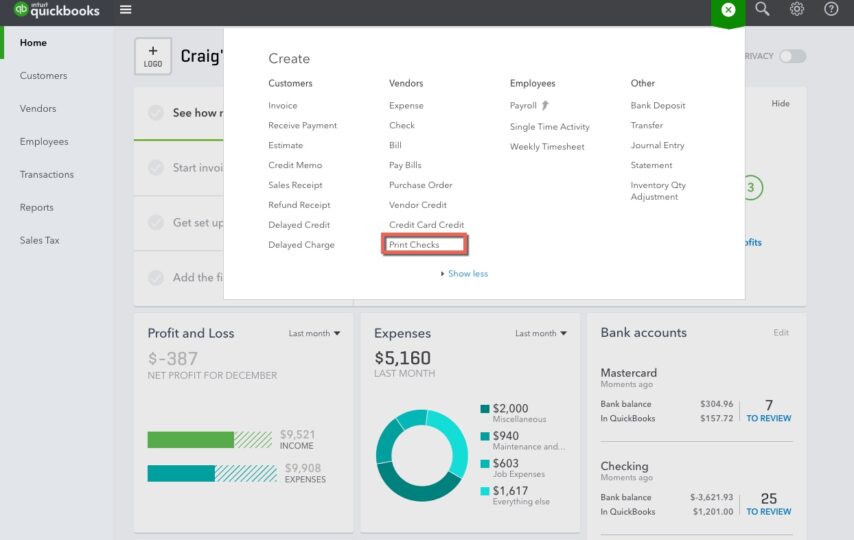This screenshot has height=540, width=854.
Task: Open the help question mark icon
Action: click(x=831, y=9)
